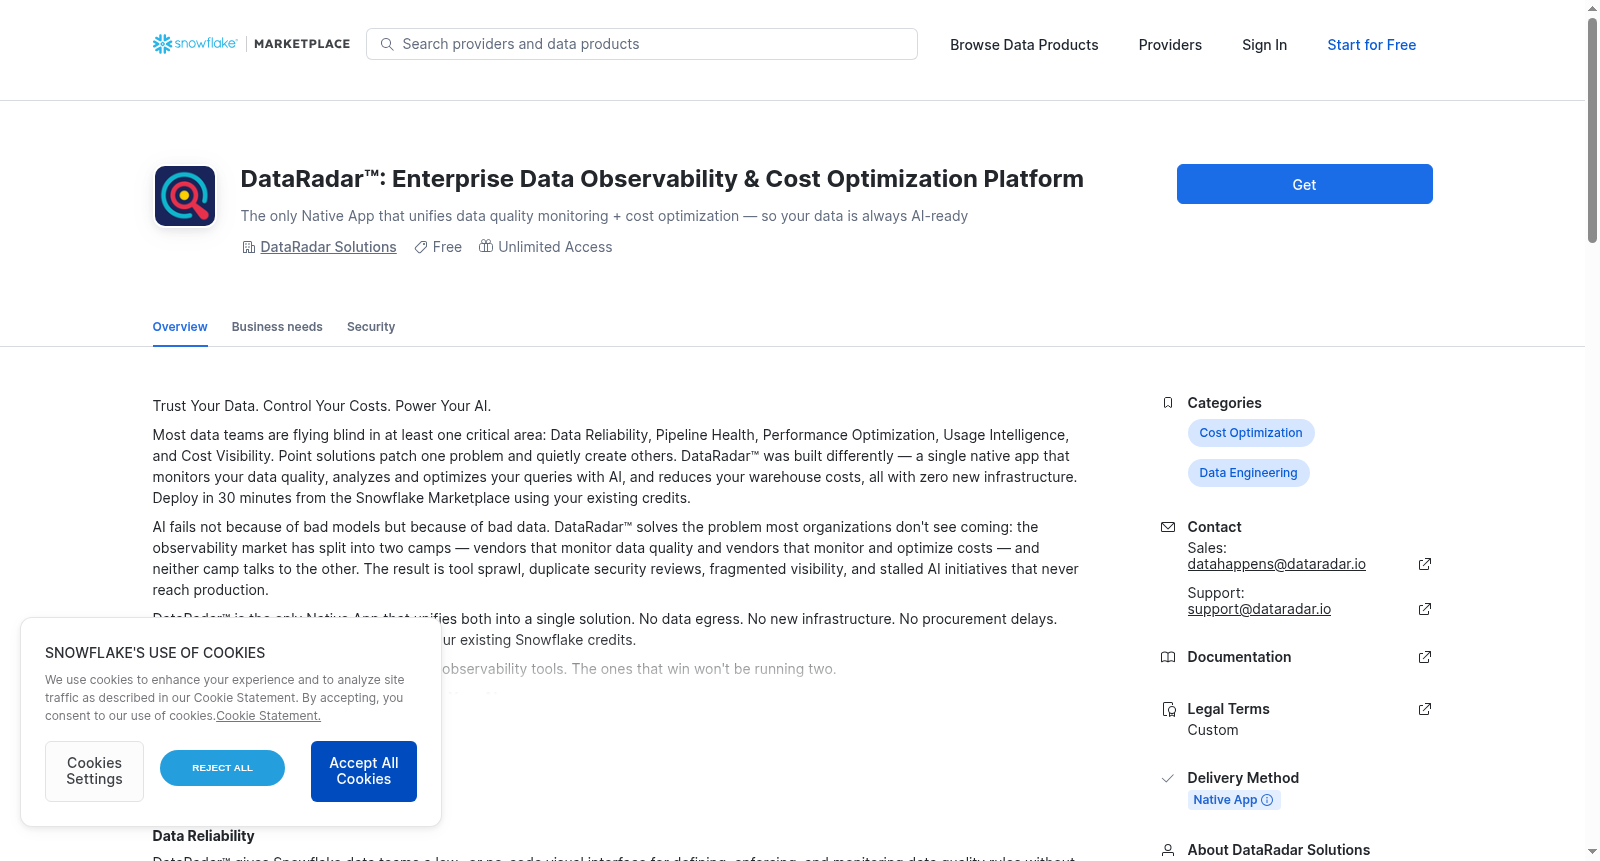Viewport: 1600px width, 861px height.
Task: Click the About DataRadar Solutions heading
Action: pos(1278,850)
